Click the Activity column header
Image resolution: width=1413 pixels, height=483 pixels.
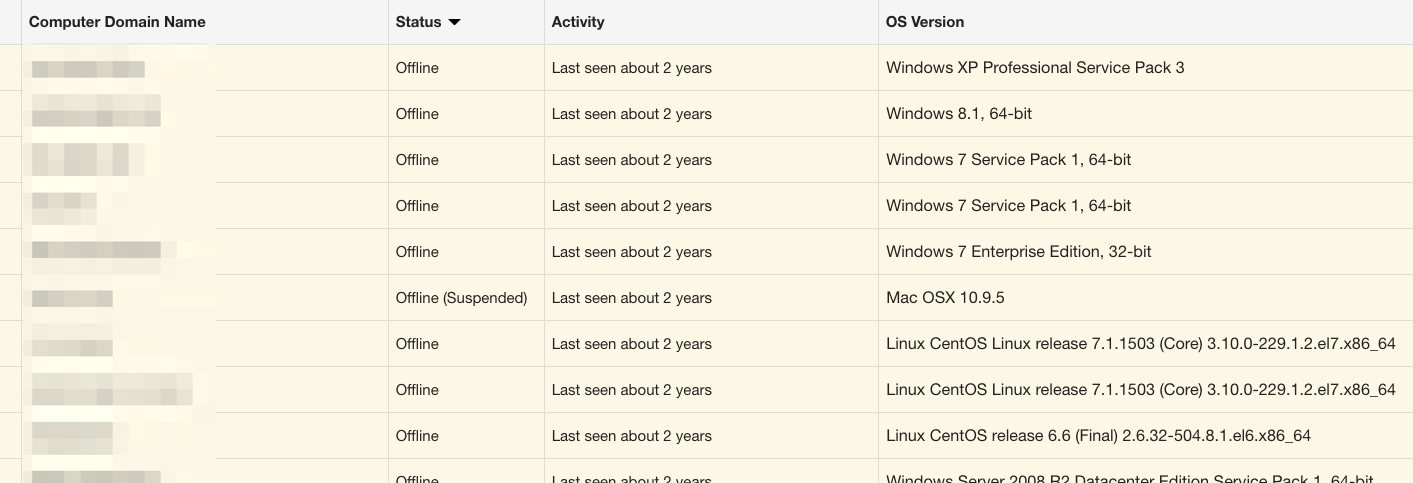tap(578, 22)
